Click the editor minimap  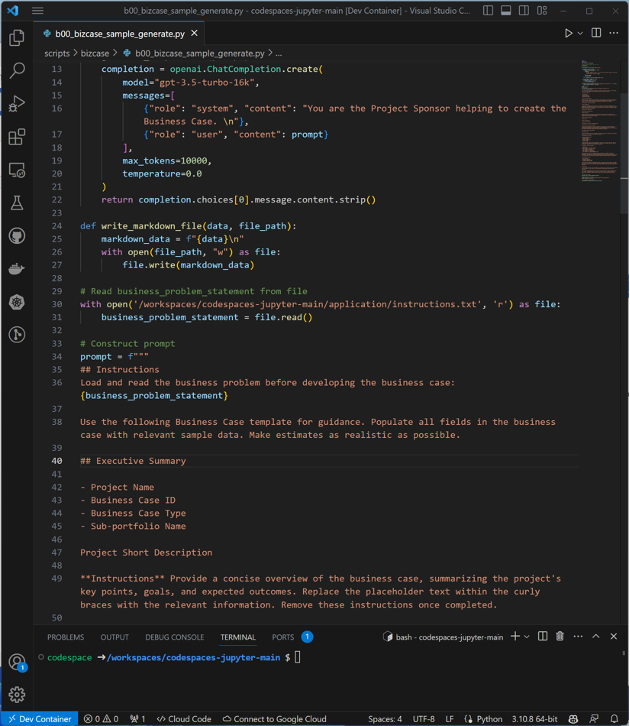coord(600,120)
